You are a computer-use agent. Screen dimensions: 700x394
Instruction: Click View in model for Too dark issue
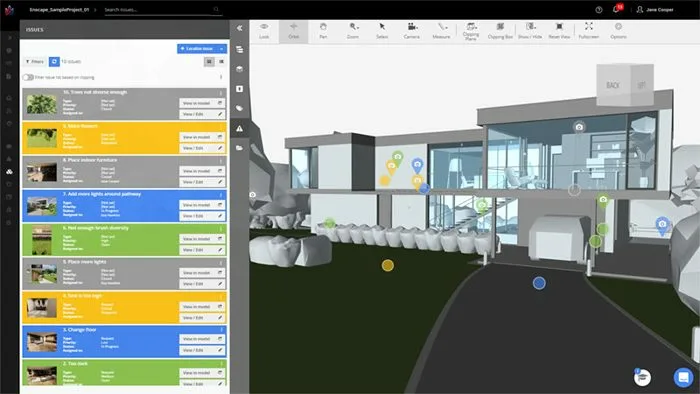point(202,373)
